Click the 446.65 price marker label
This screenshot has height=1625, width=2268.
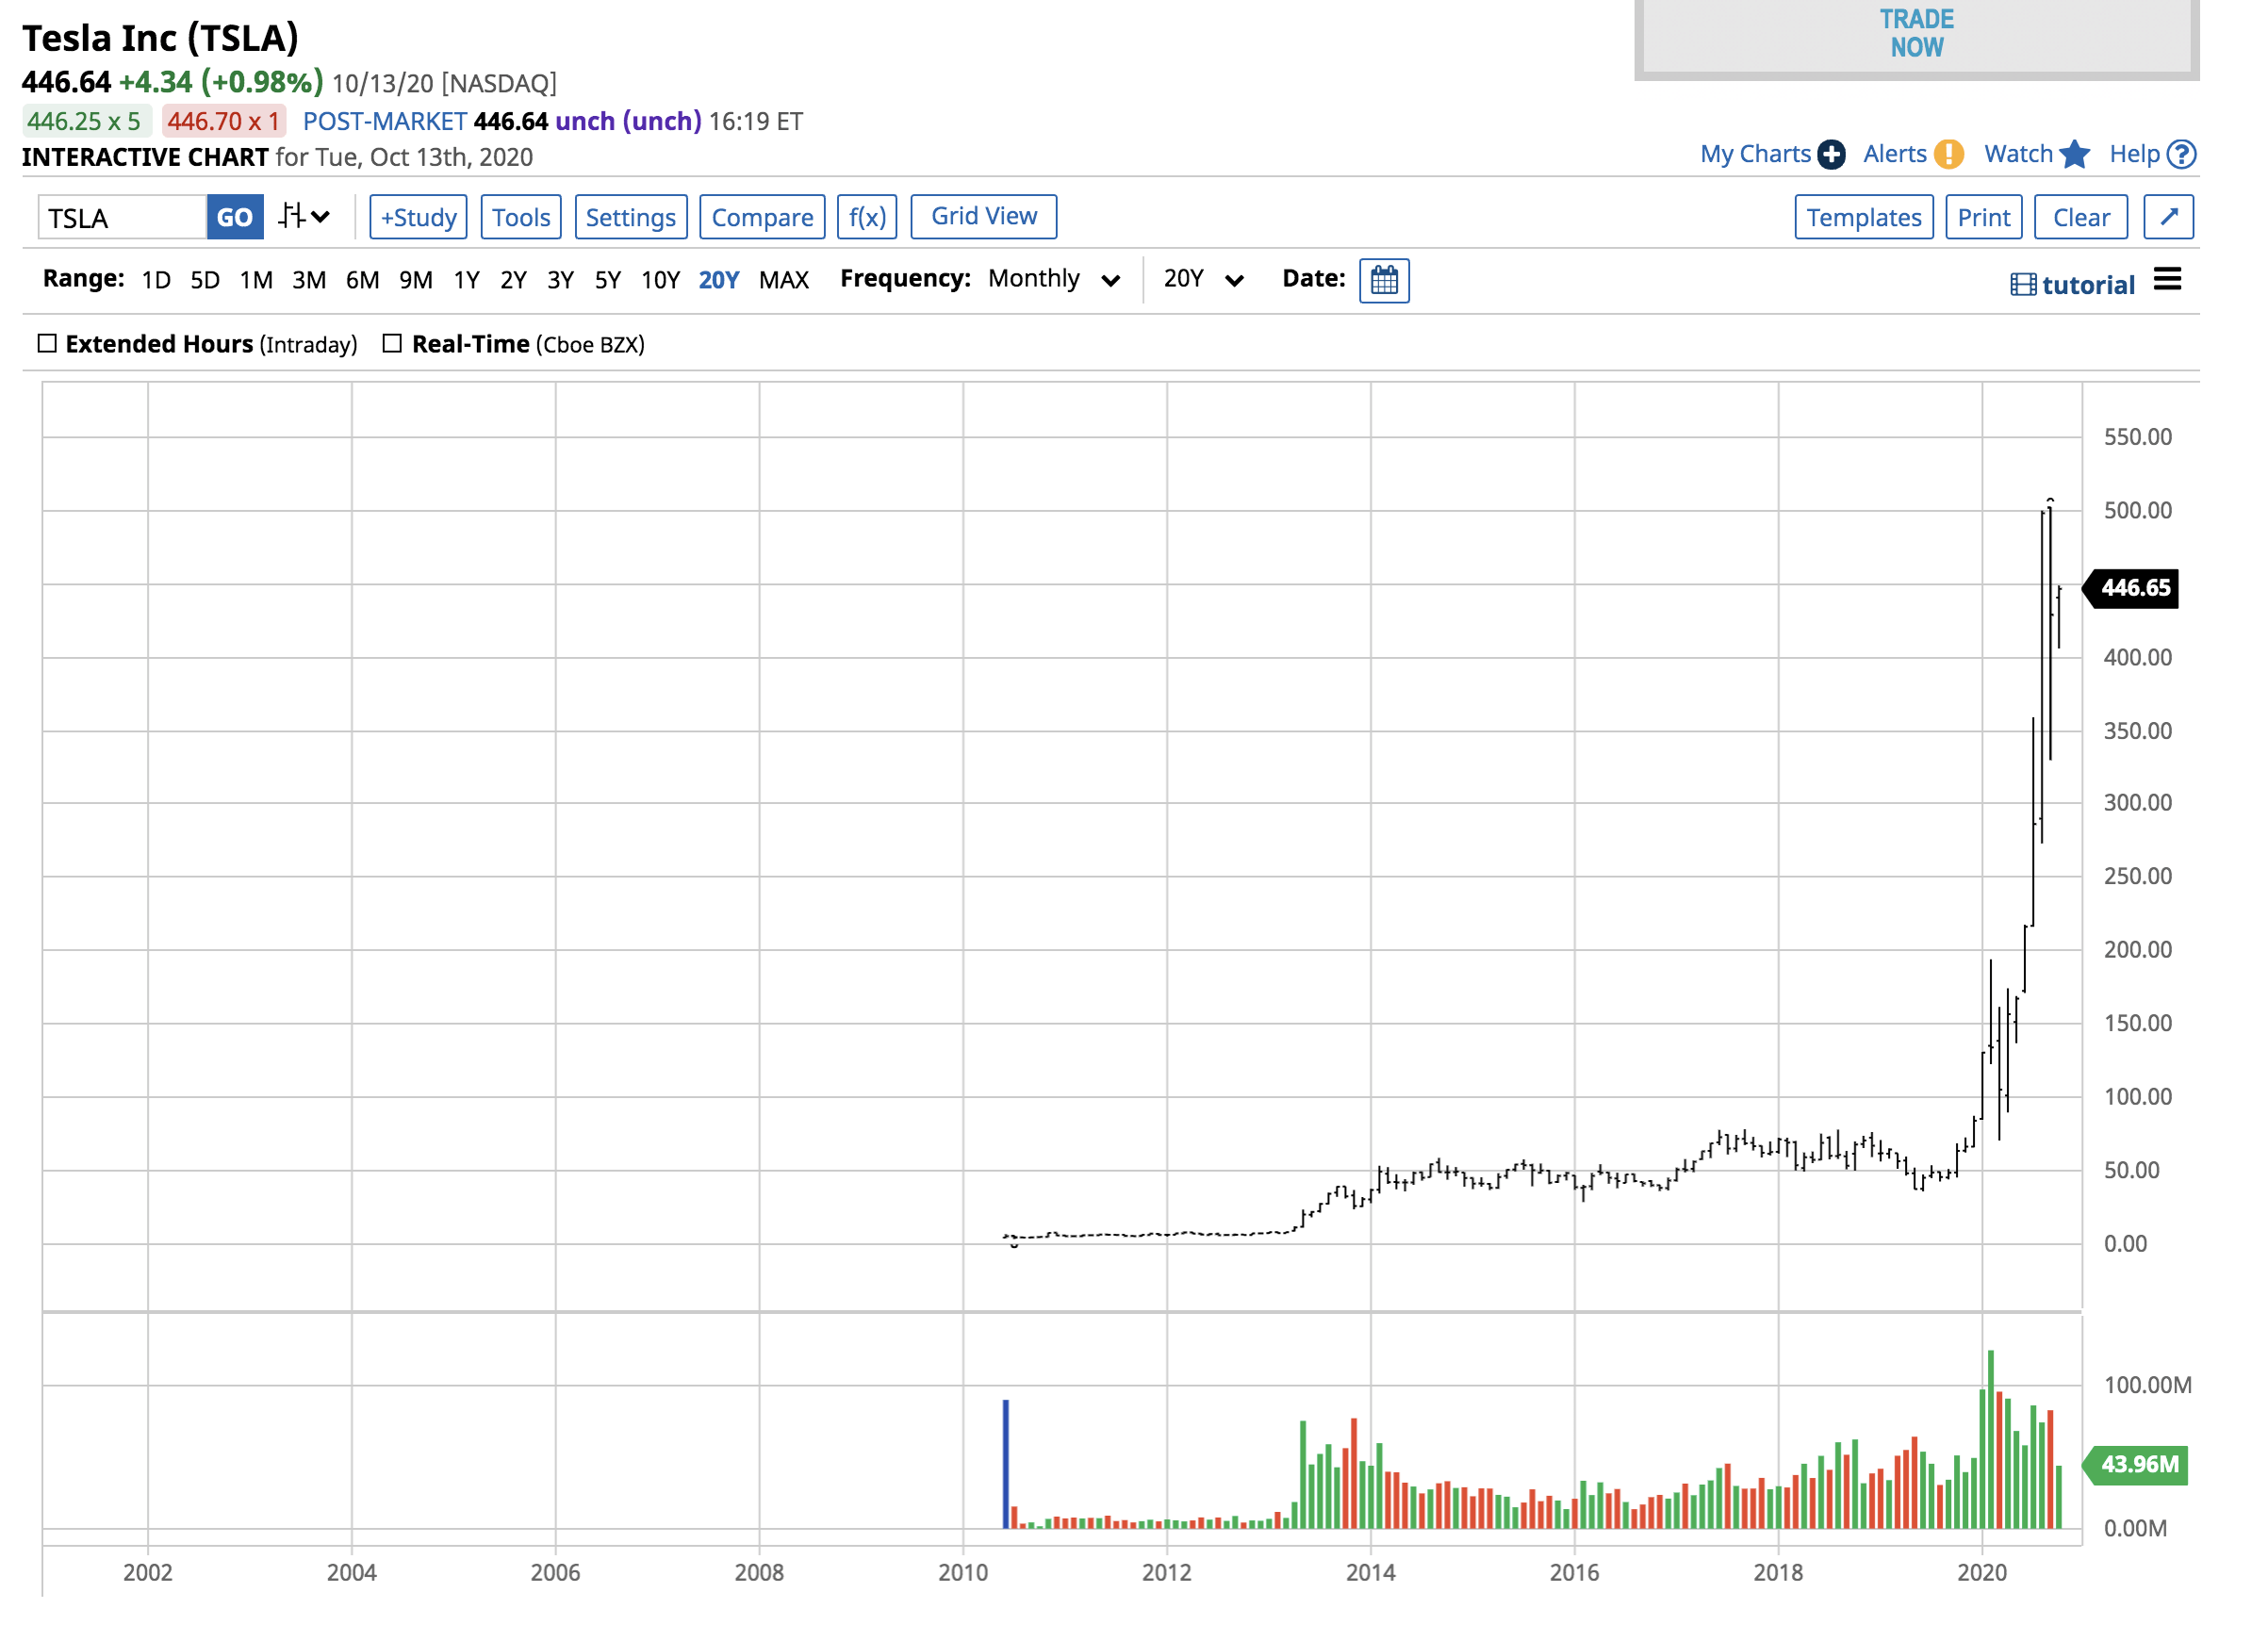pyautogui.click(x=2131, y=588)
